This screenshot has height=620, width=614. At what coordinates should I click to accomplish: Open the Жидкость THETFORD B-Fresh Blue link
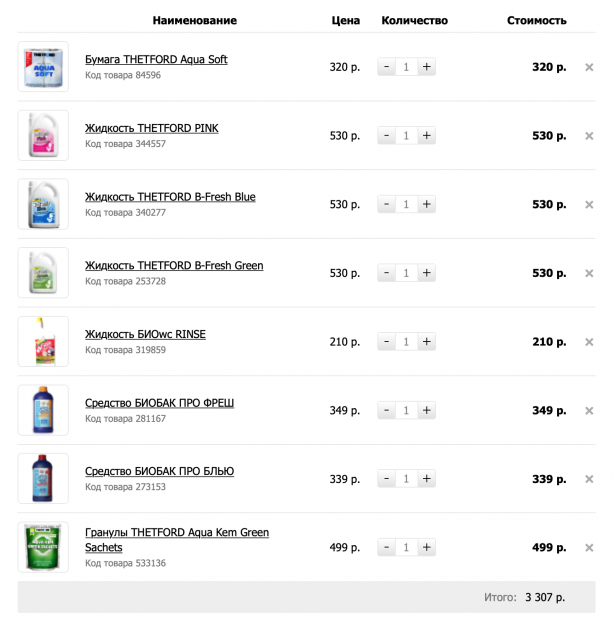[170, 197]
